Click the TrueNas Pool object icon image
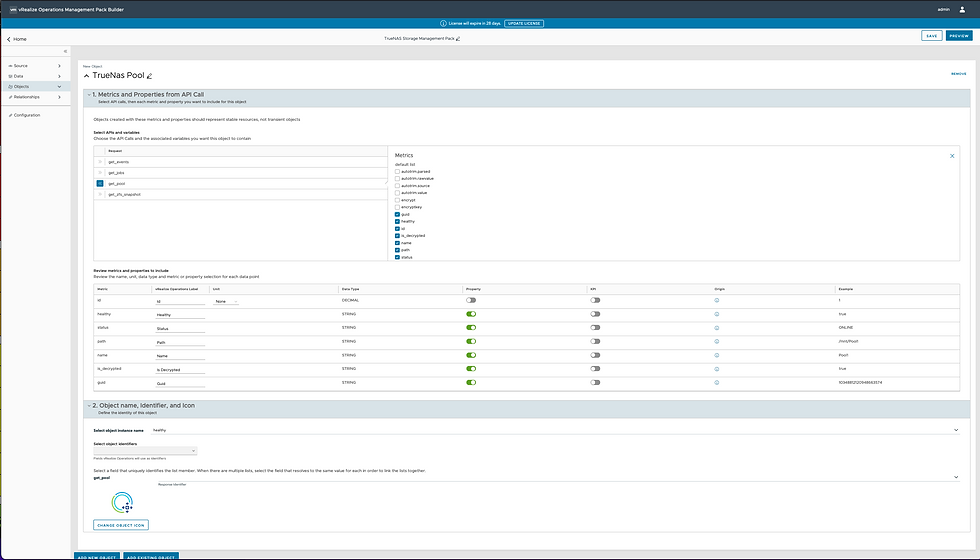 click(122, 502)
